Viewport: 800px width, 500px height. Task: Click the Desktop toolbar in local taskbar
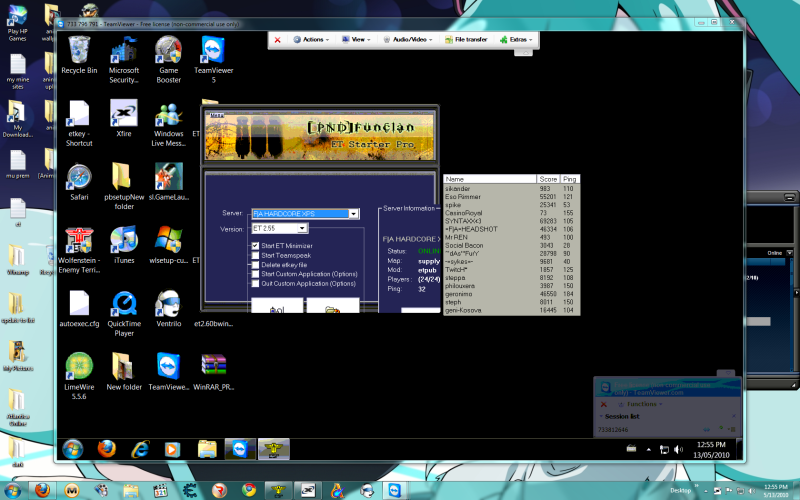click(x=680, y=490)
